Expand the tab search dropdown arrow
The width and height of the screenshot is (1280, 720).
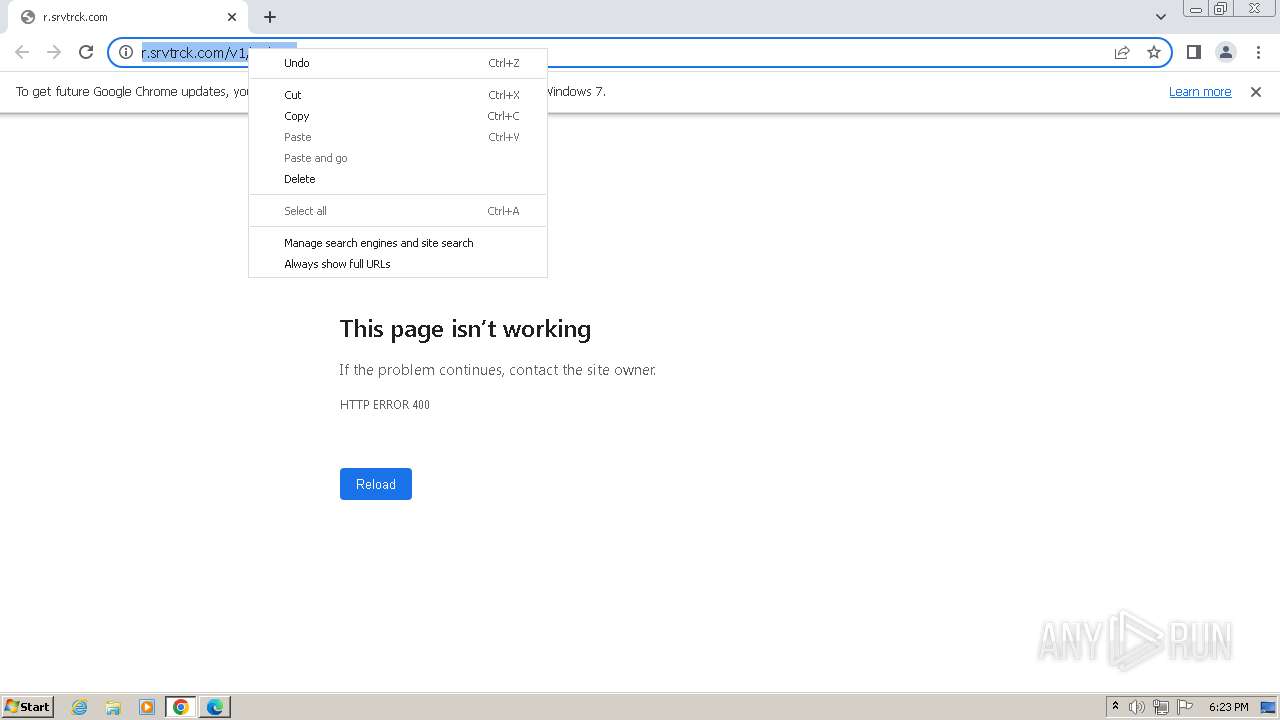click(1160, 17)
